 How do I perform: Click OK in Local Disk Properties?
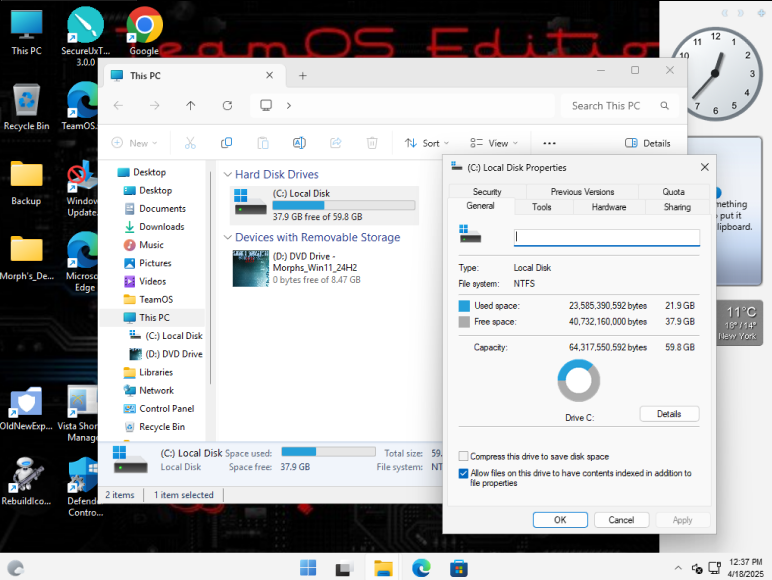click(x=560, y=520)
